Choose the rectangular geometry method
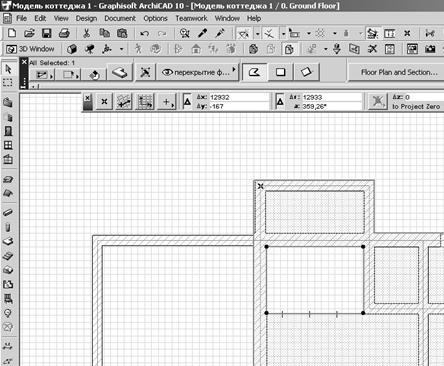444x366 pixels. coord(281,72)
